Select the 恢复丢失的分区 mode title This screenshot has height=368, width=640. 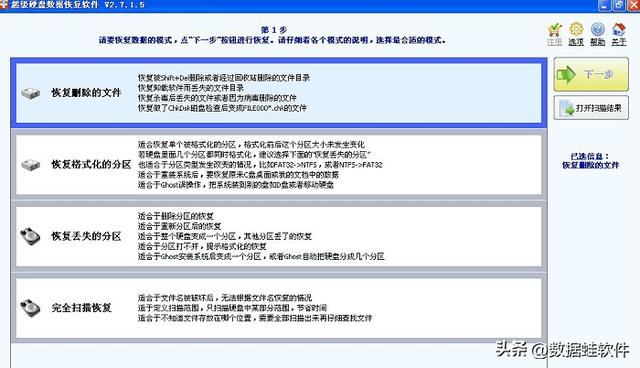[x=86, y=236]
